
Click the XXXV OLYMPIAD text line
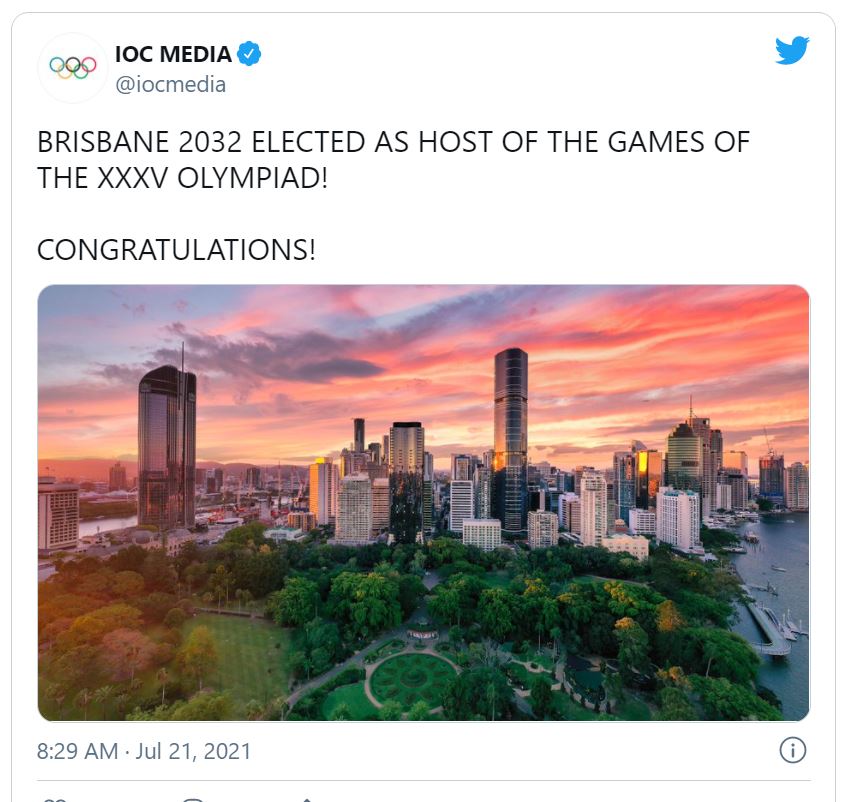pyautogui.click(x=182, y=178)
